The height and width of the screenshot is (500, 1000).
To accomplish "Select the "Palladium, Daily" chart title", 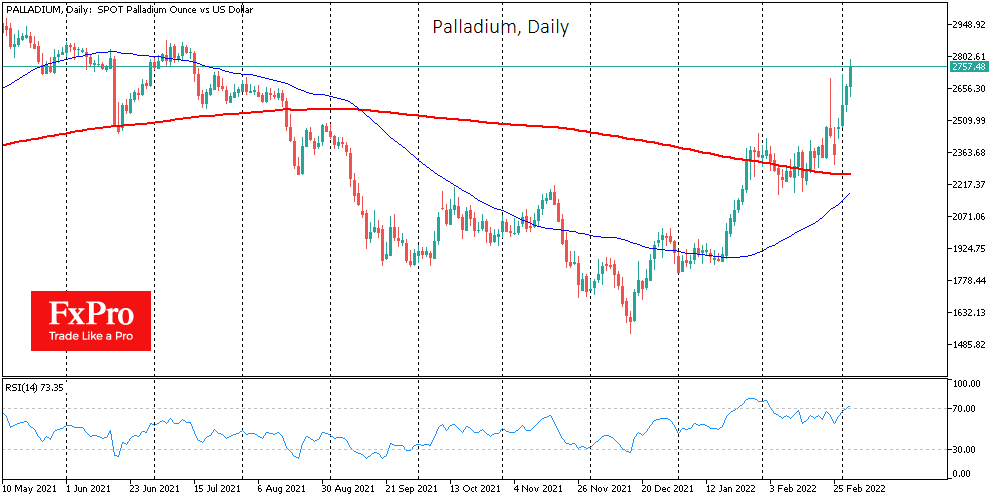I will coord(500,27).
